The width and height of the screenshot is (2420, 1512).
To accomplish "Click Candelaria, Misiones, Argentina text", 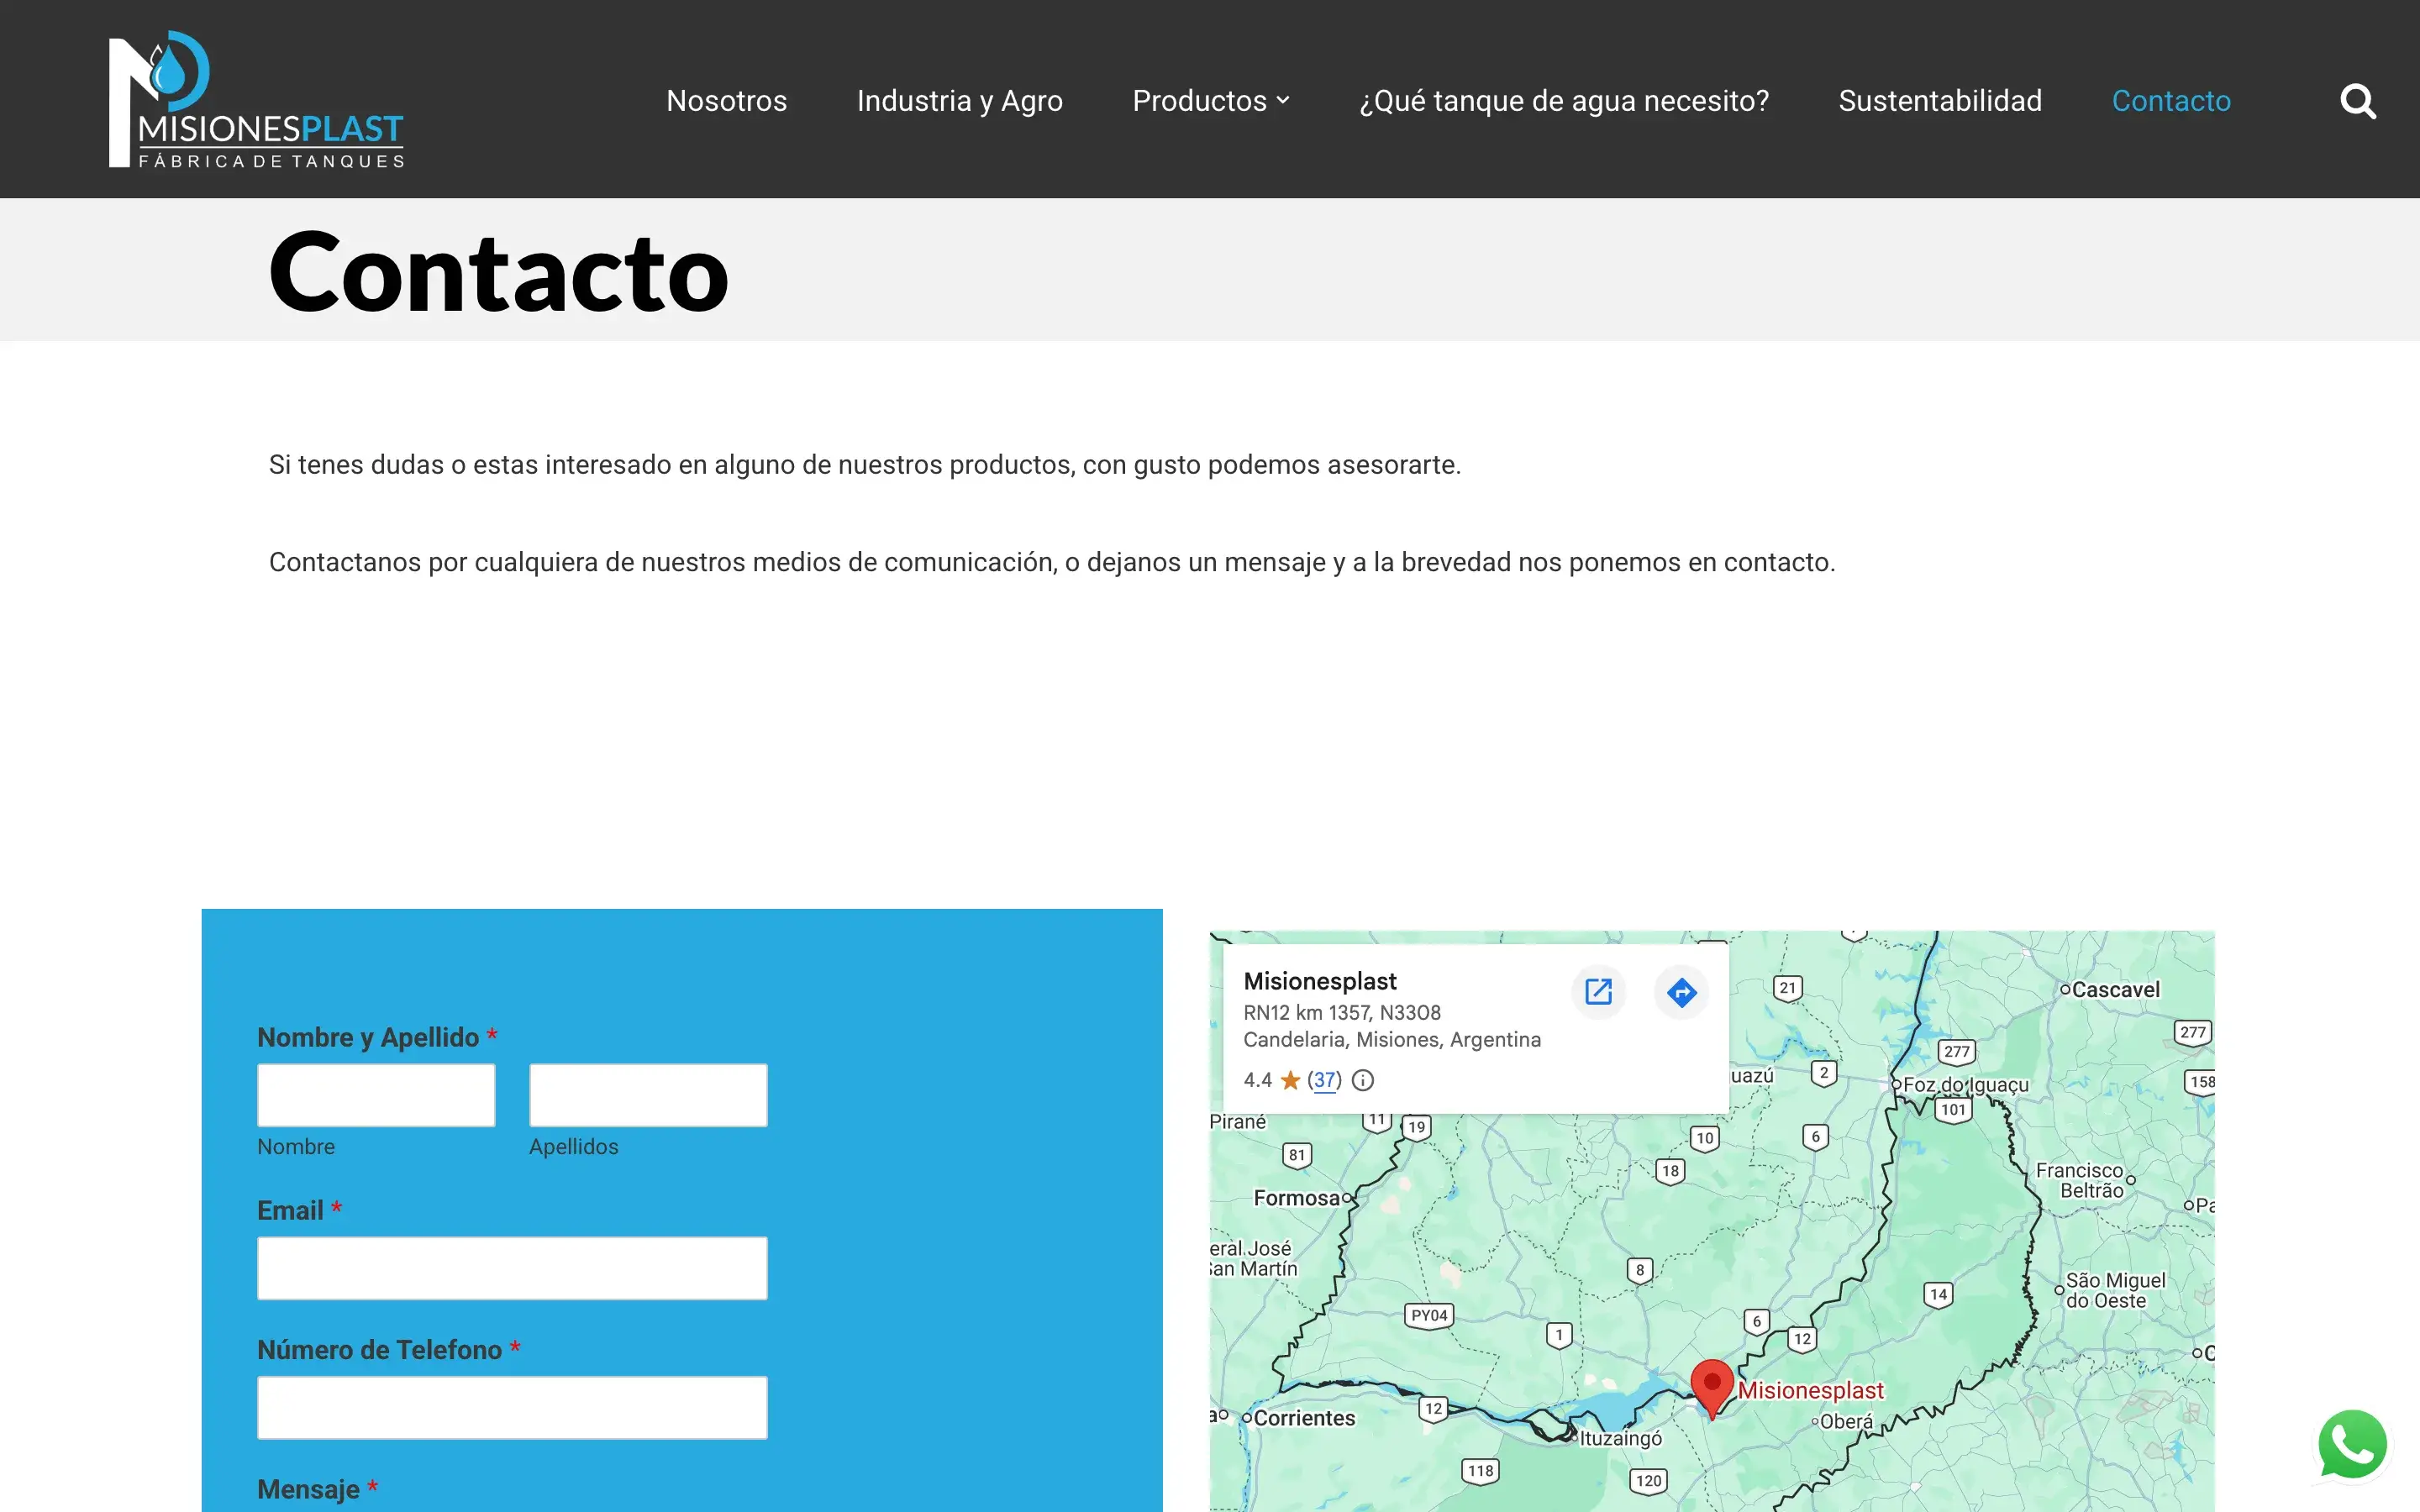I will (1392, 1039).
